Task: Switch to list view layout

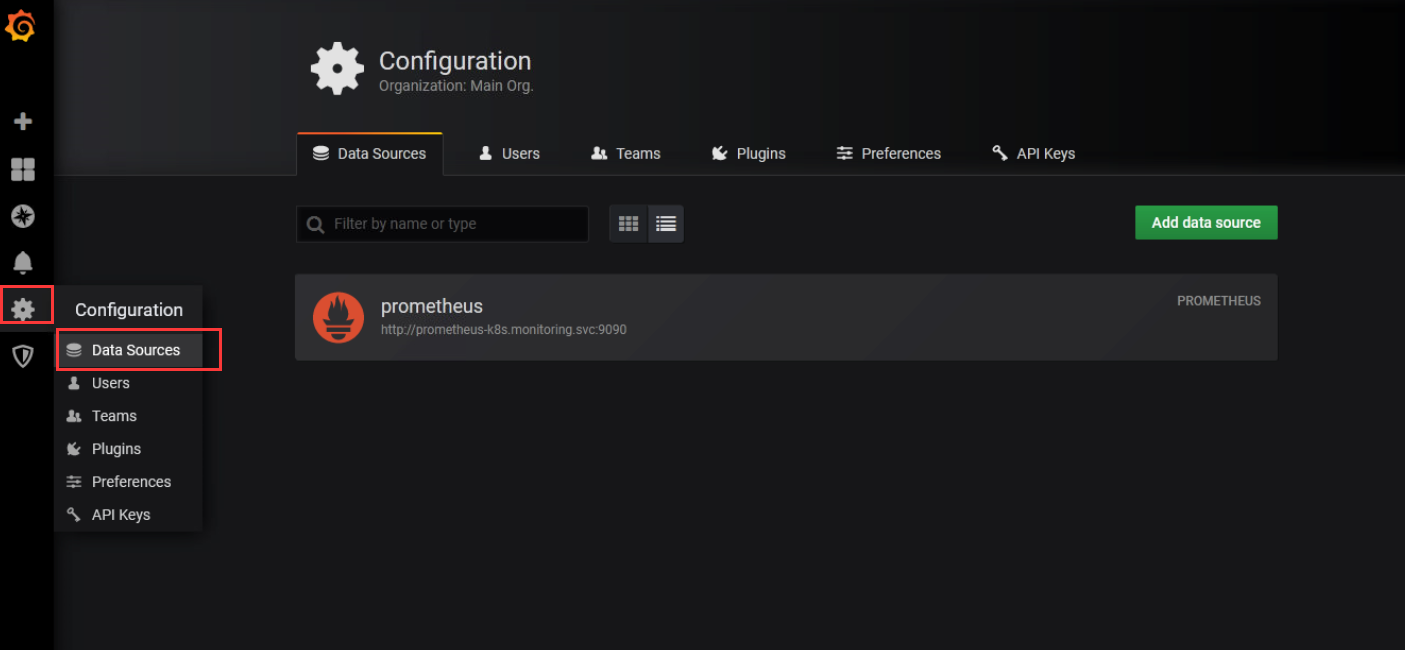Action: tap(666, 224)
